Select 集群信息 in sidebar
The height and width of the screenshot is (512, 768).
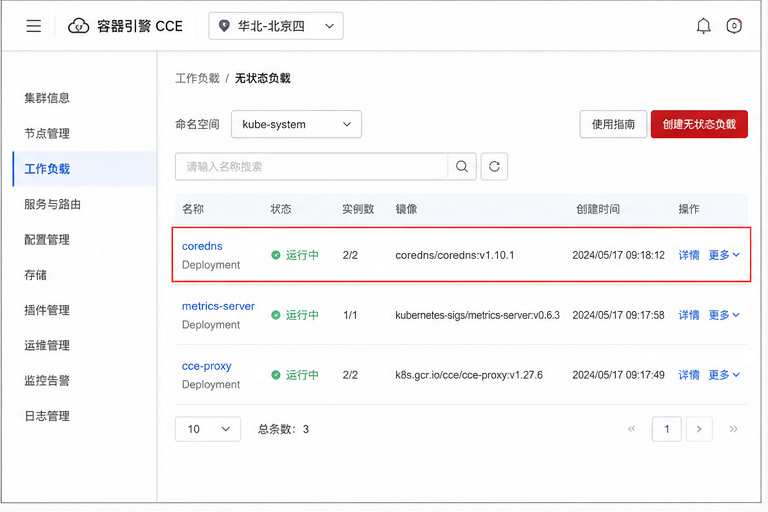pos(47,98)
